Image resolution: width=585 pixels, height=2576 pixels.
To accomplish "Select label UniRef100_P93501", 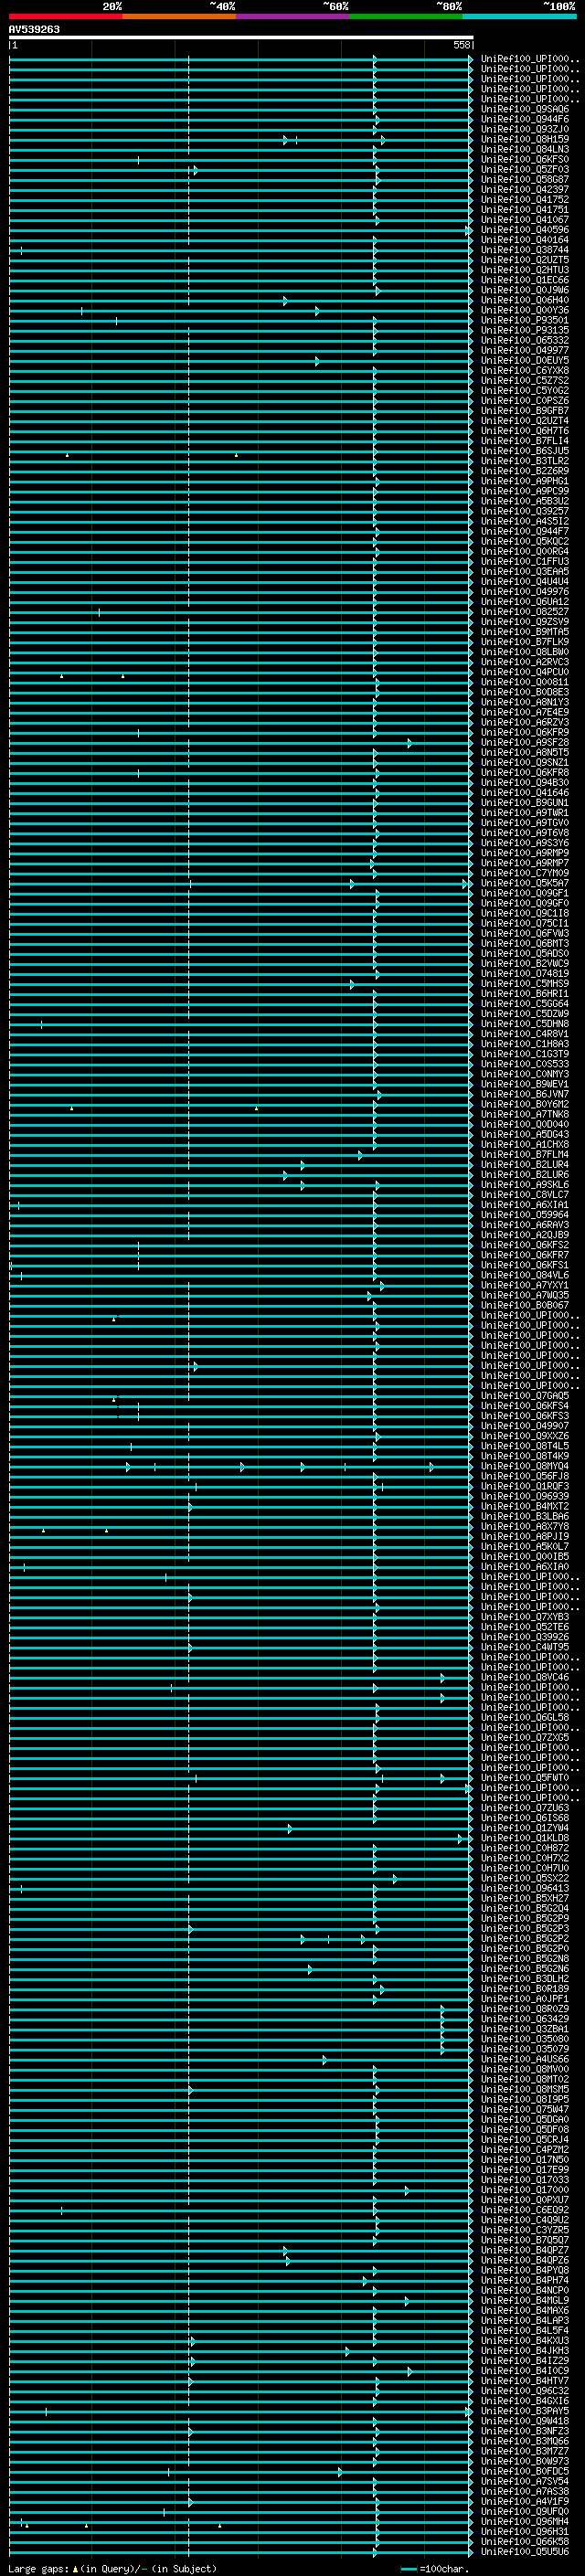I will [524, 321].
